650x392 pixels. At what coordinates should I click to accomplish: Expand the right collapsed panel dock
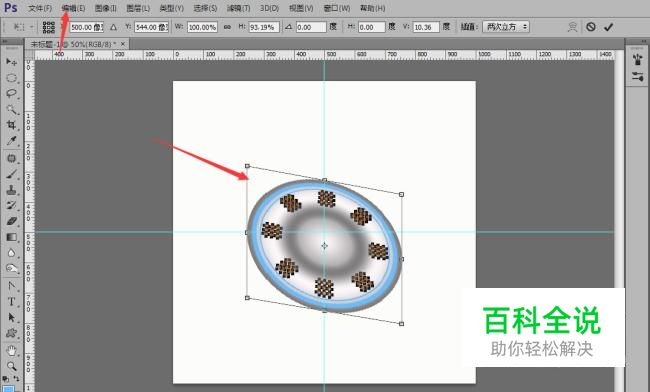(644, 41)
